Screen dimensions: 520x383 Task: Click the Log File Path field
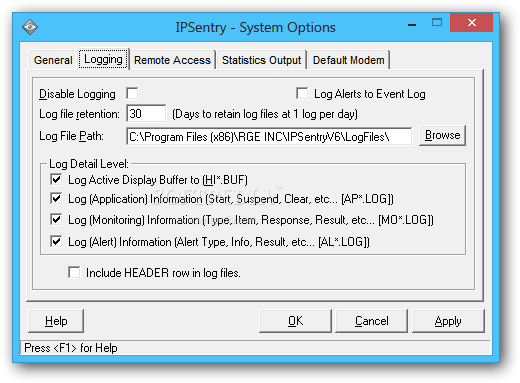(269, 136)
